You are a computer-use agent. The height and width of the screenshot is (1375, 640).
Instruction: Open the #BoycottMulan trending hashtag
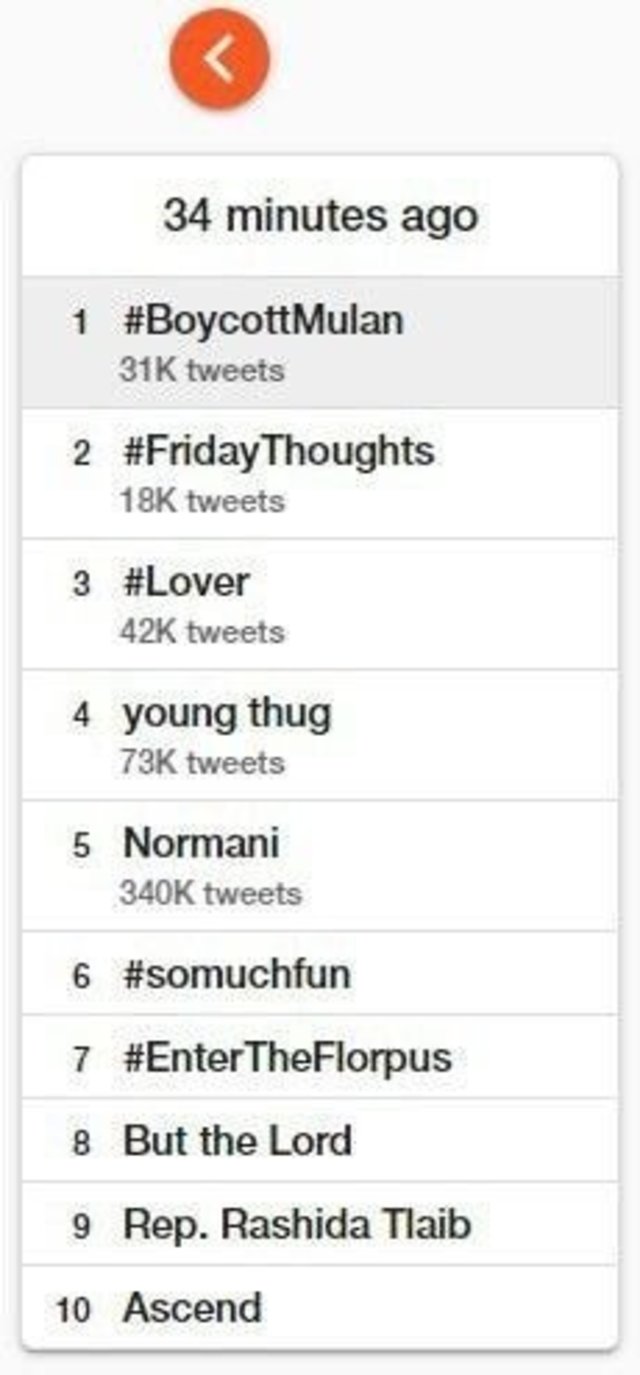263,321
